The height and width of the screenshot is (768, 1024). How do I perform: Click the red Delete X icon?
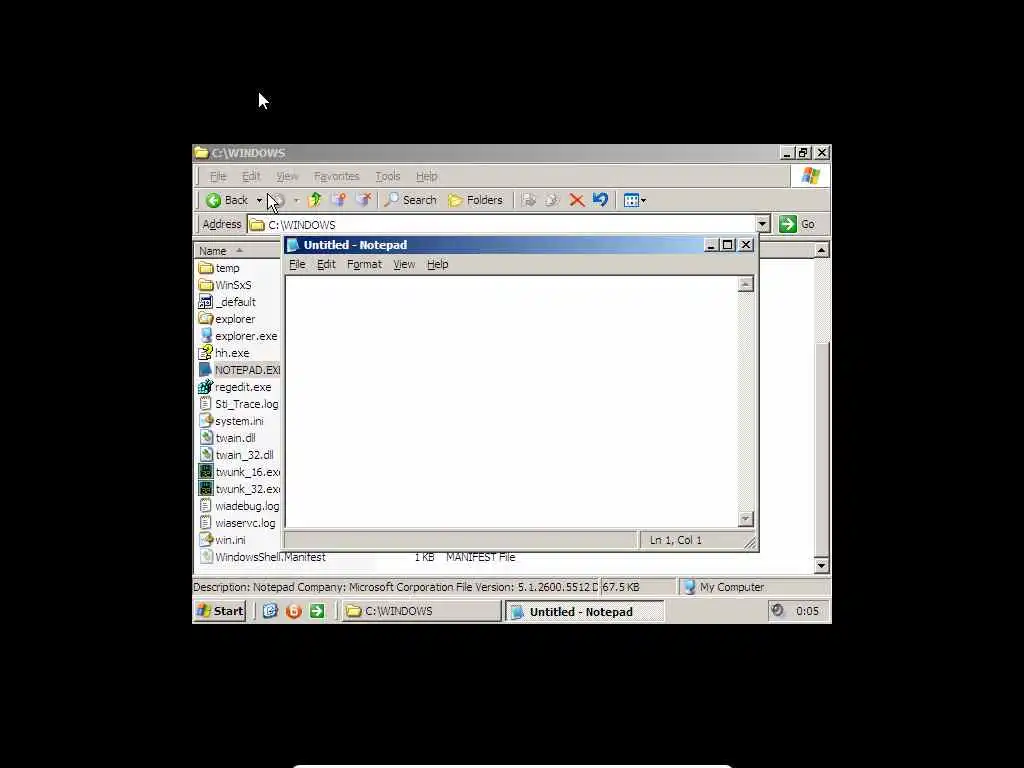pos(576,200)
